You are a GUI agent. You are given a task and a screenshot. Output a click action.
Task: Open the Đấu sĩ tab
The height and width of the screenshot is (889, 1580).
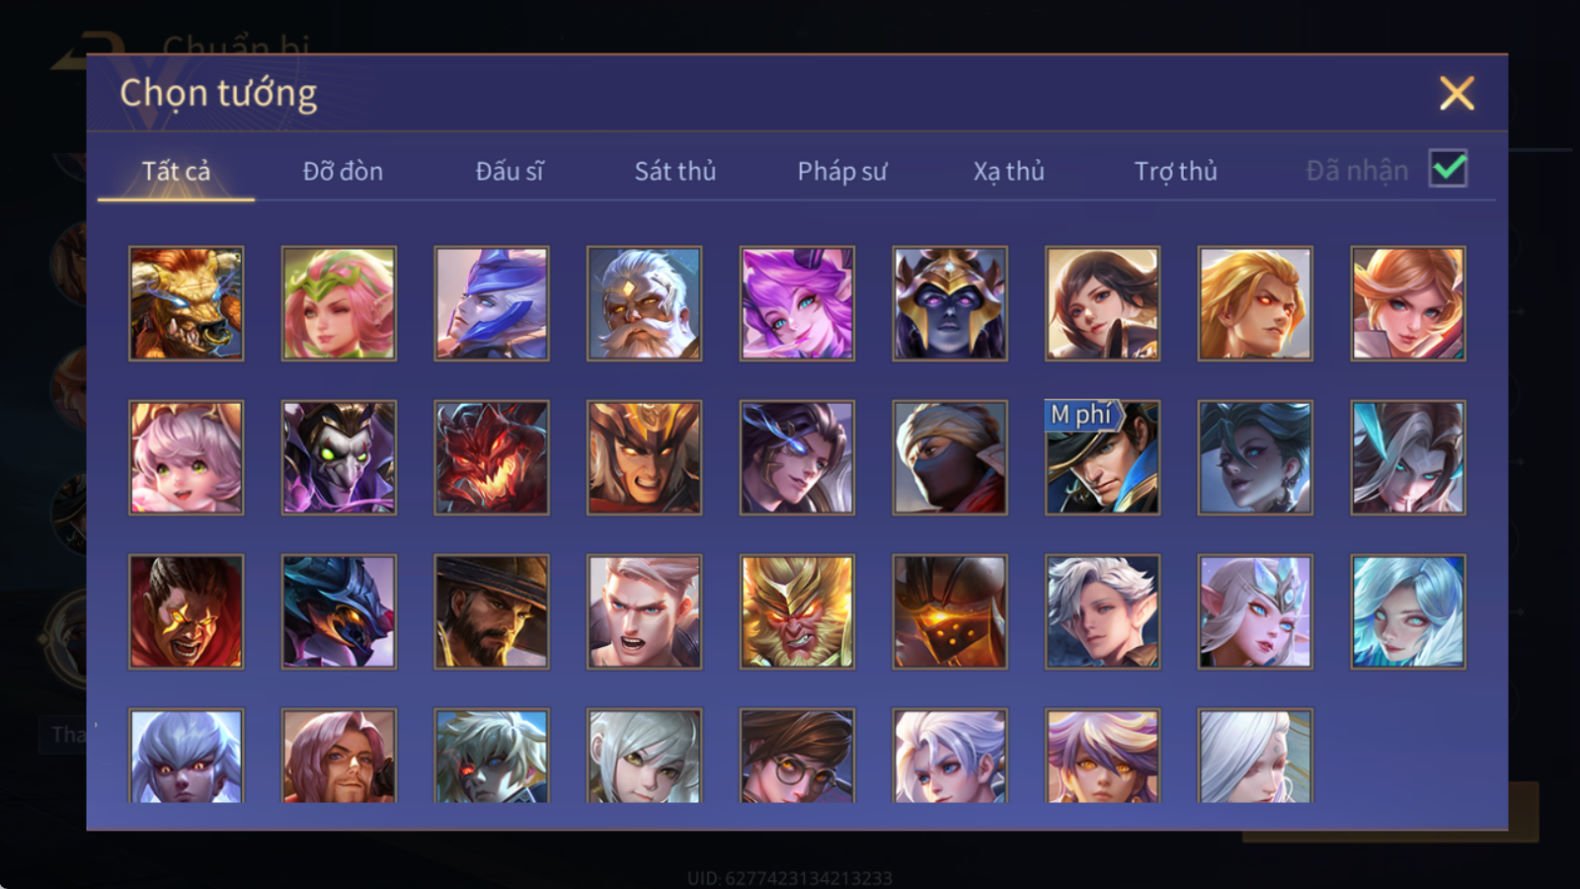(509, 171)
